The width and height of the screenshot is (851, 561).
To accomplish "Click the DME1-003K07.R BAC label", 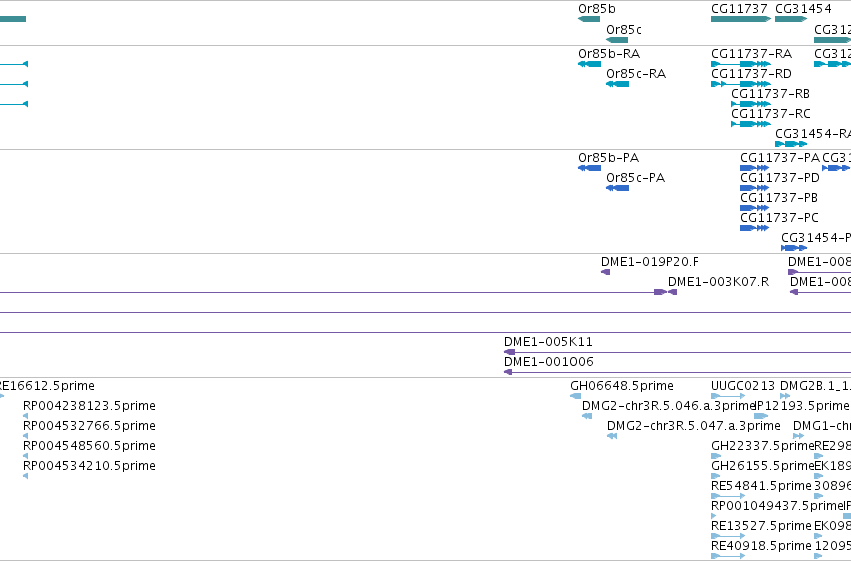I will 718,282.
